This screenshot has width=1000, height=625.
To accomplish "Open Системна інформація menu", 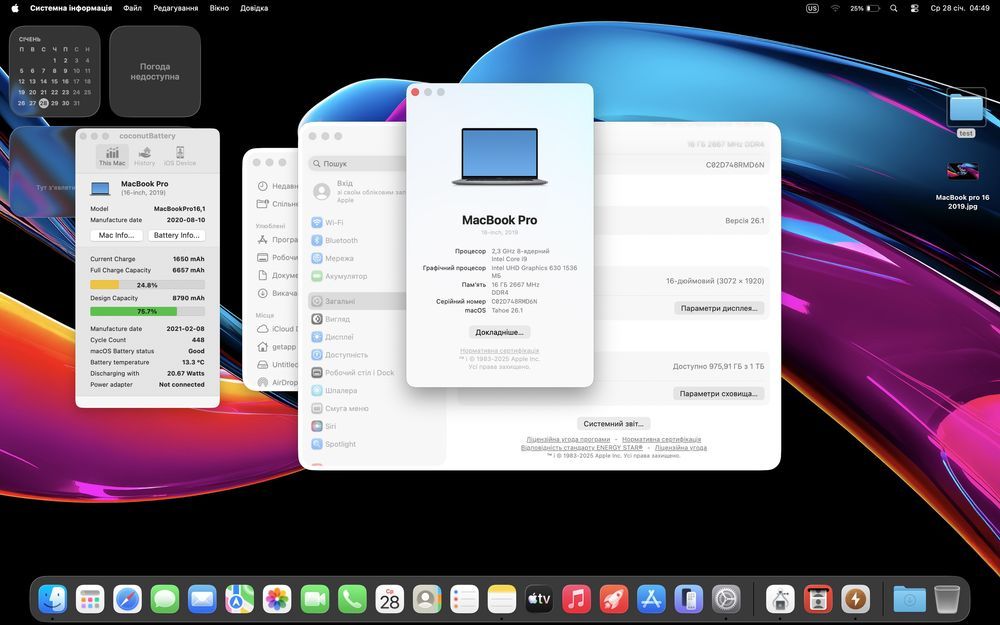I will [71, 8].
